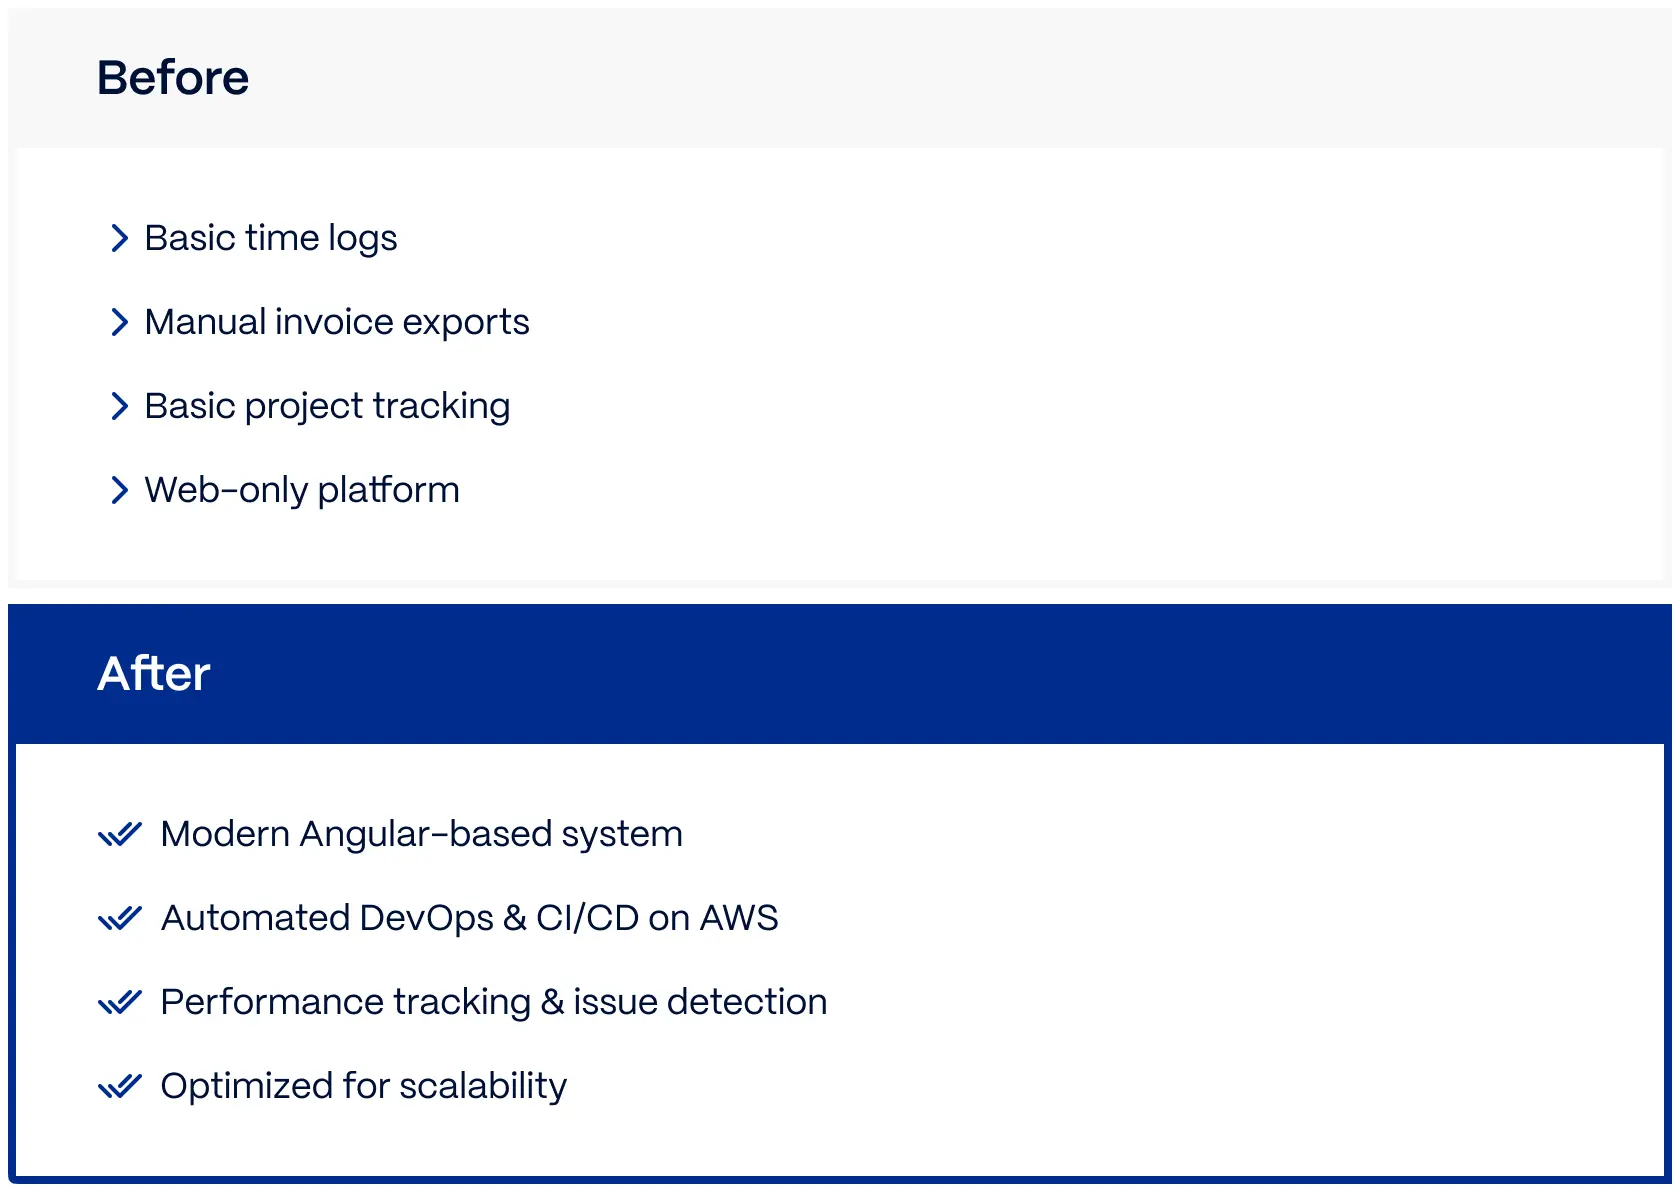Click the double-check icon next to Performance tracking
The height and width of the screenshot is (1192, 1680).
coord(120,1002)
